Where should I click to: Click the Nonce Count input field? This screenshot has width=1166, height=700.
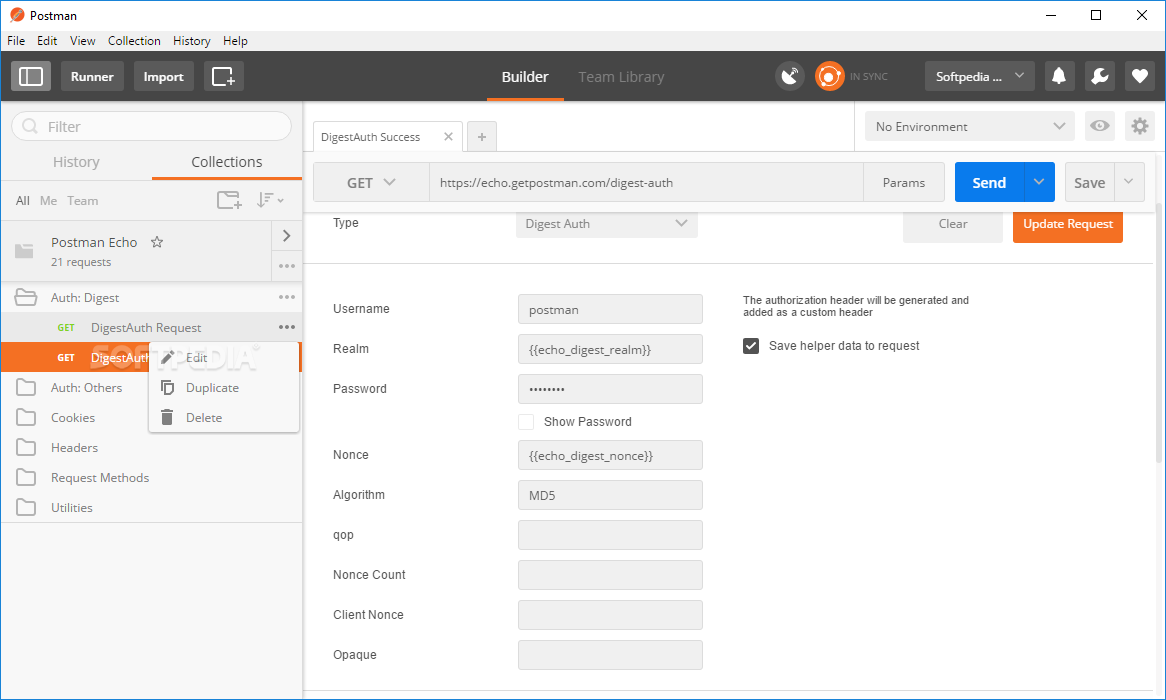pos(610,575)
